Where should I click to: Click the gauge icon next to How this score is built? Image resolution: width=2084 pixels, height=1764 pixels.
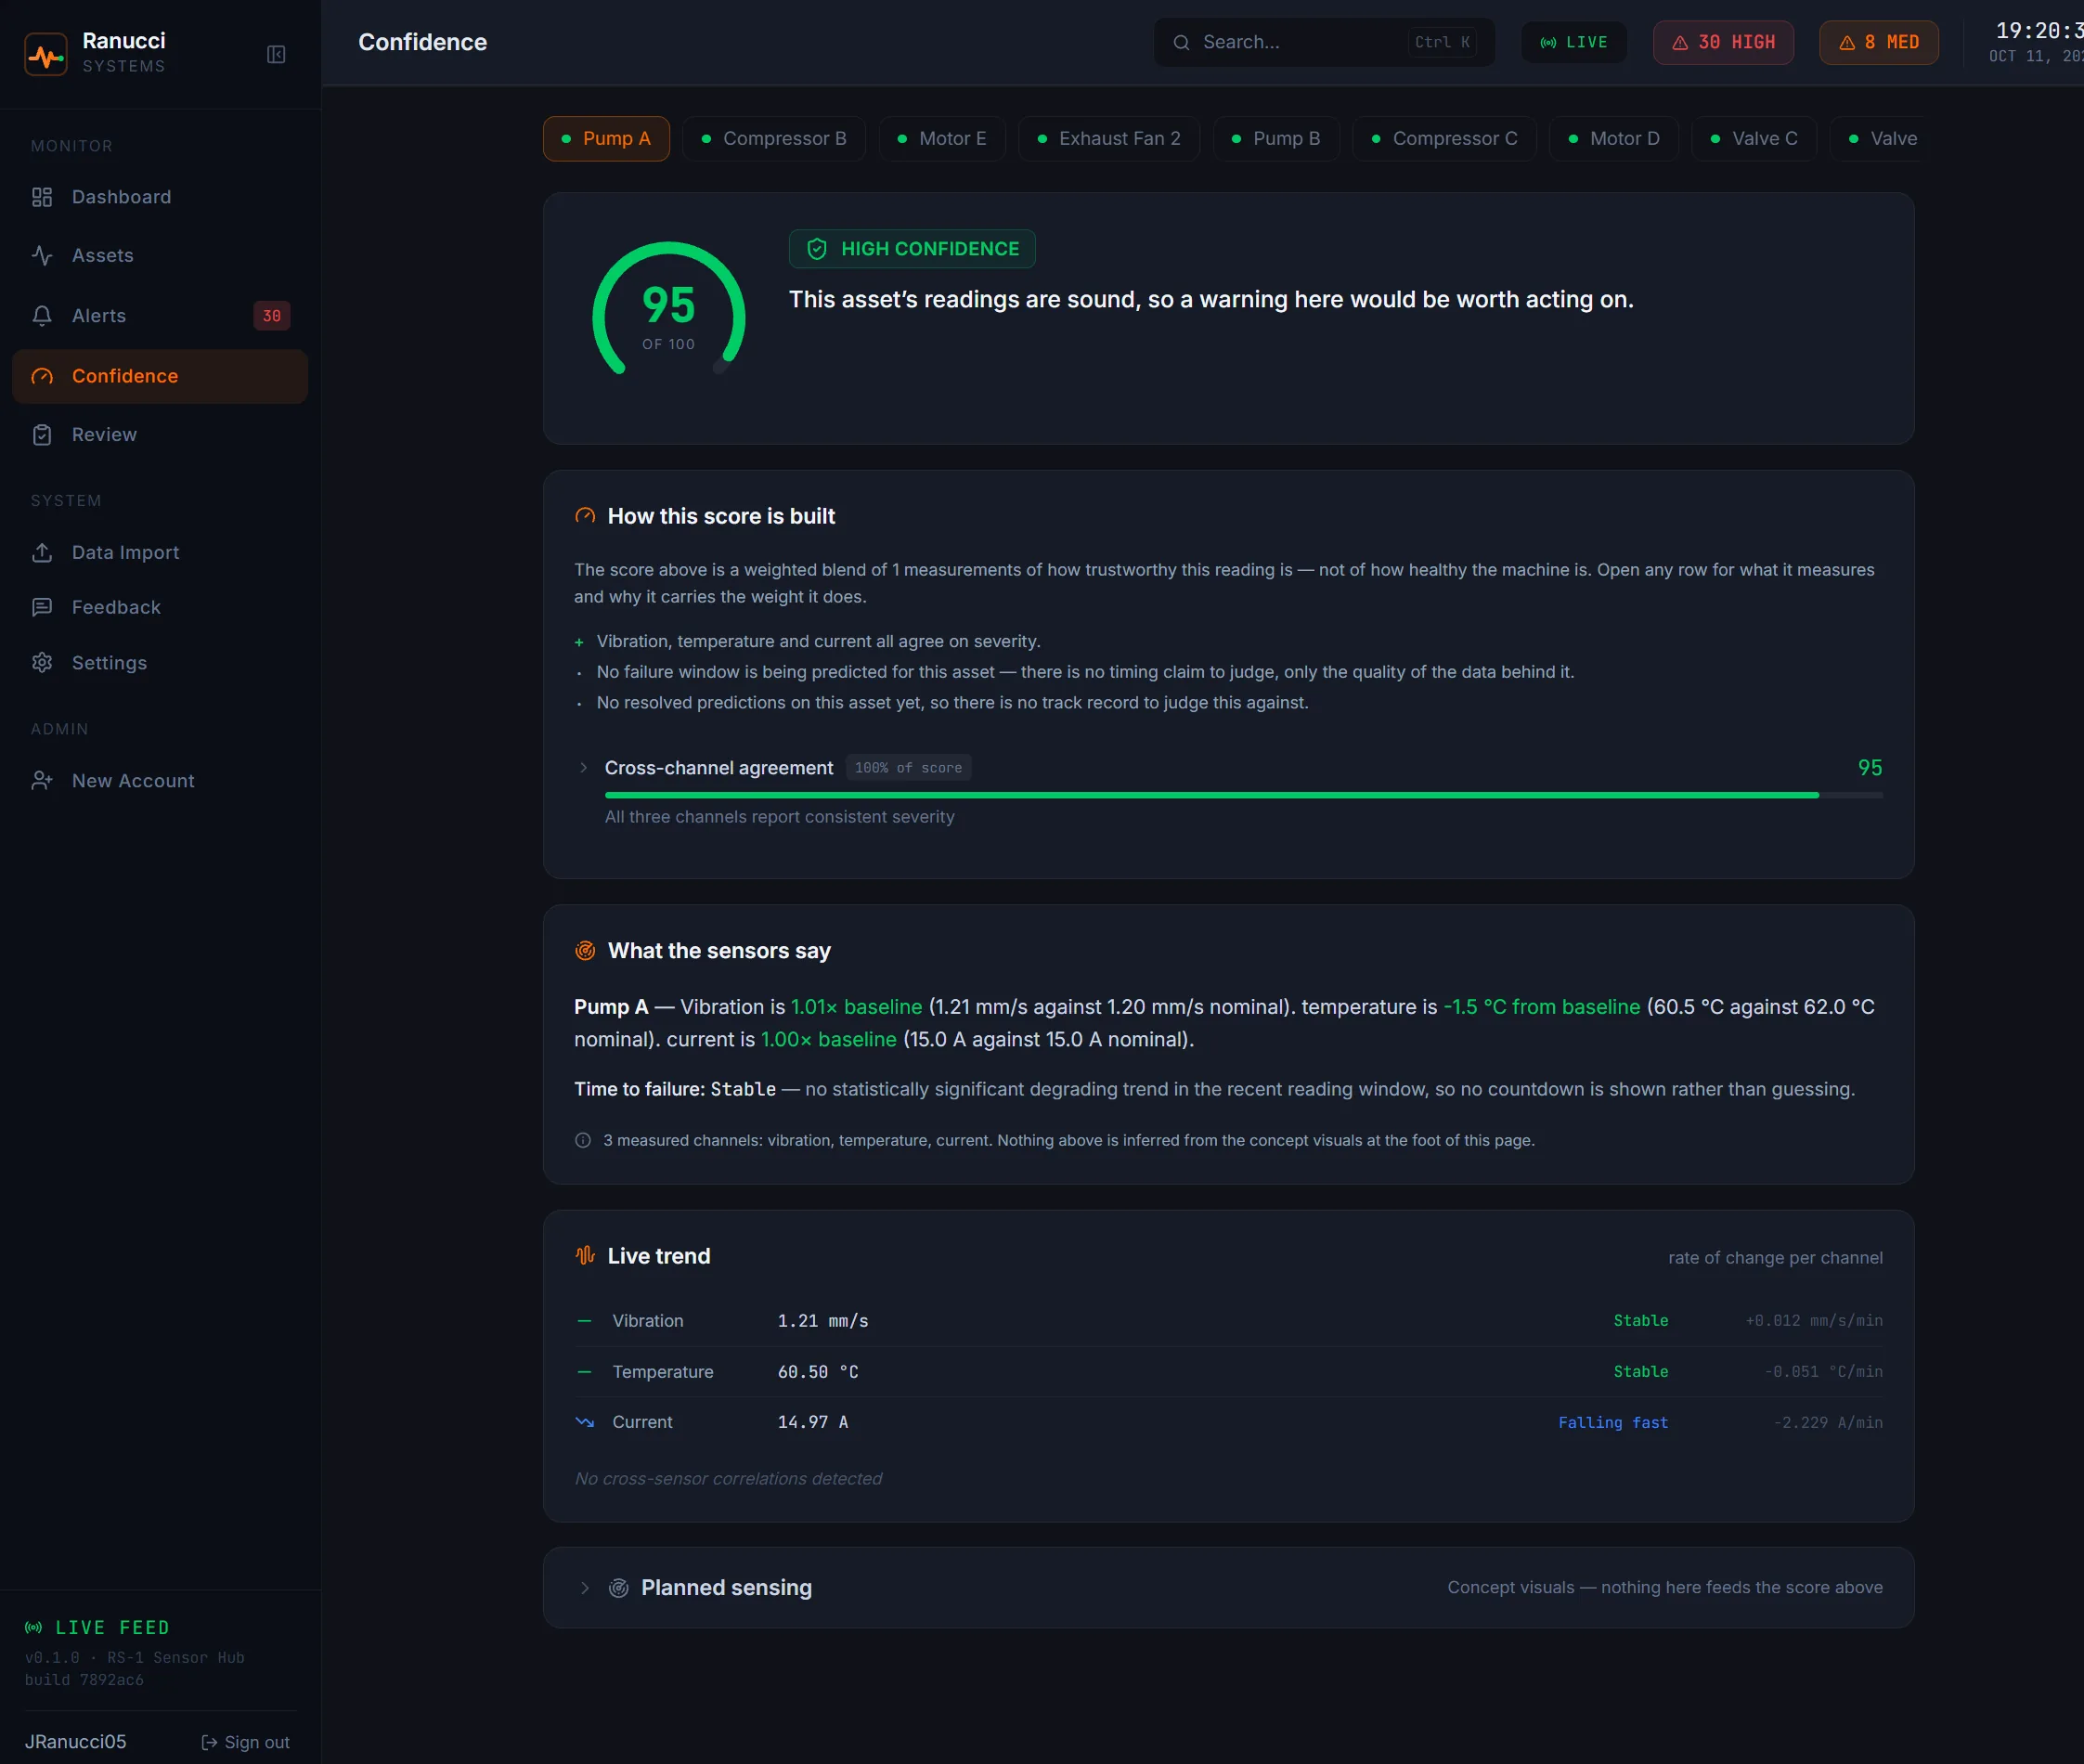click(585, 516)
